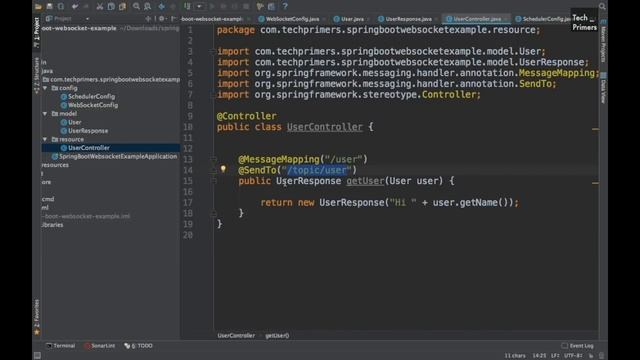640x360 pixels.
Task: Click the Open folder toolbar icon
Action: click(x=38, y=7)
